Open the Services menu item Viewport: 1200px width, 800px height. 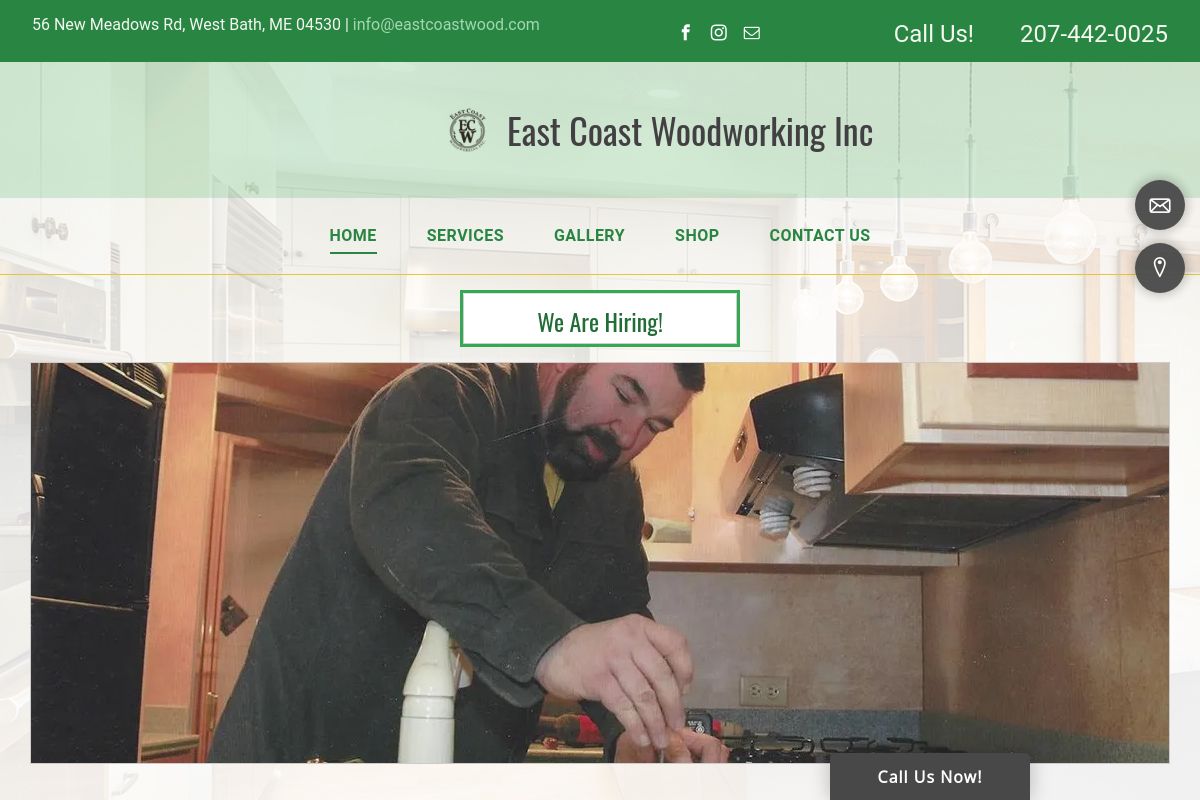click(465, 236)
